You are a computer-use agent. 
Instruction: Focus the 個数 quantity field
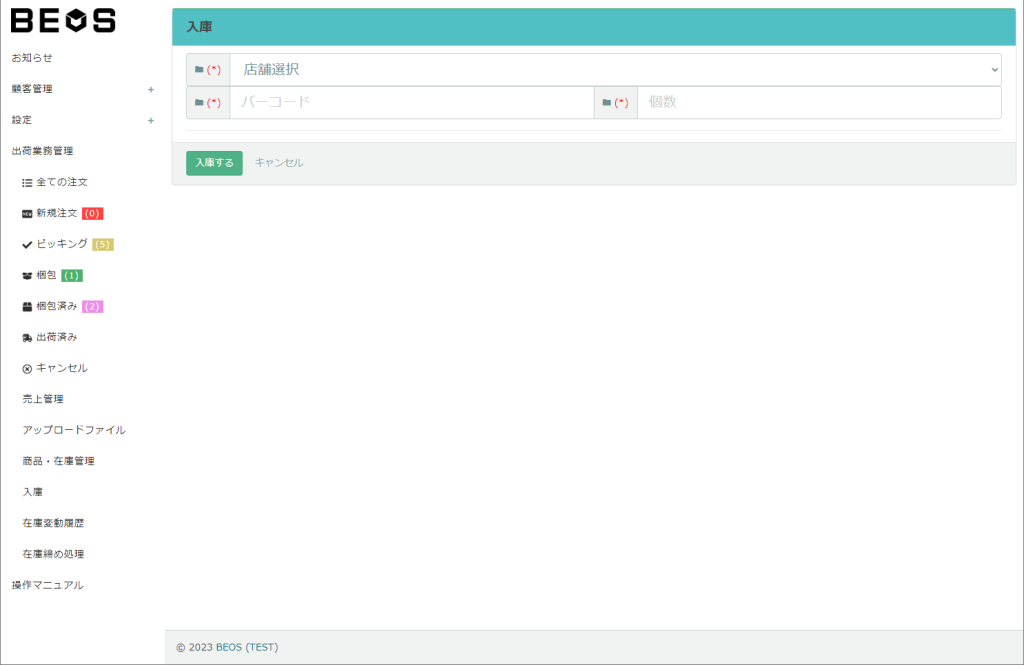tap(818, 103)
